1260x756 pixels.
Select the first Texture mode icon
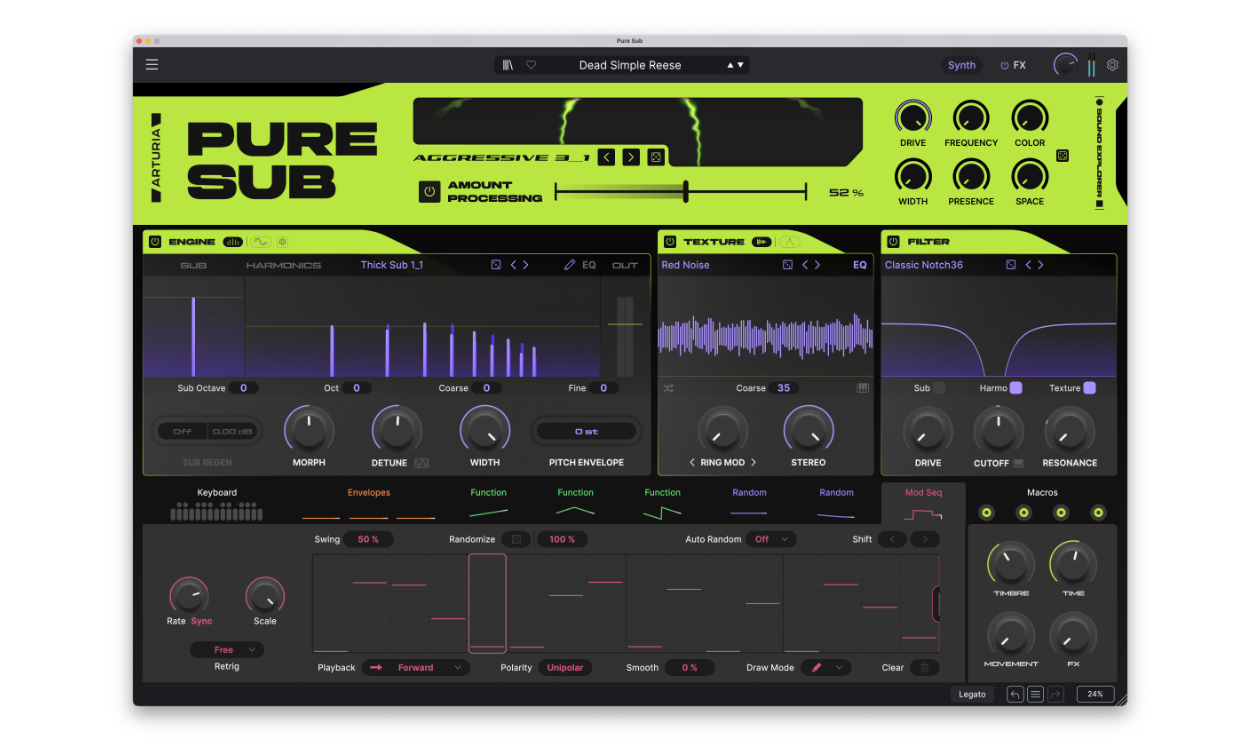pos(762,242)
